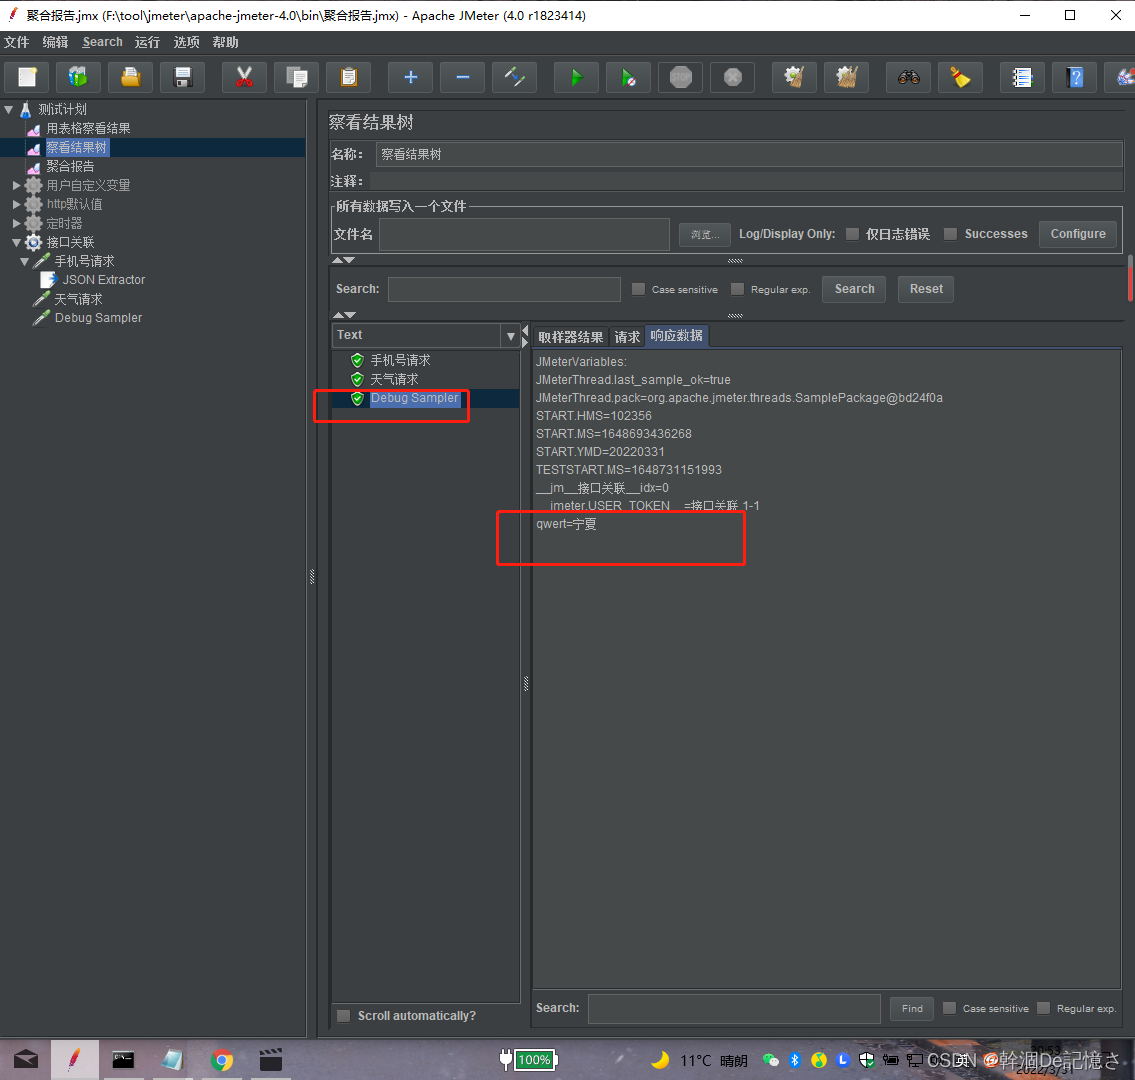Open the 编辑 menu
Screen dimensions: 1135x1080
pos(55,42)
